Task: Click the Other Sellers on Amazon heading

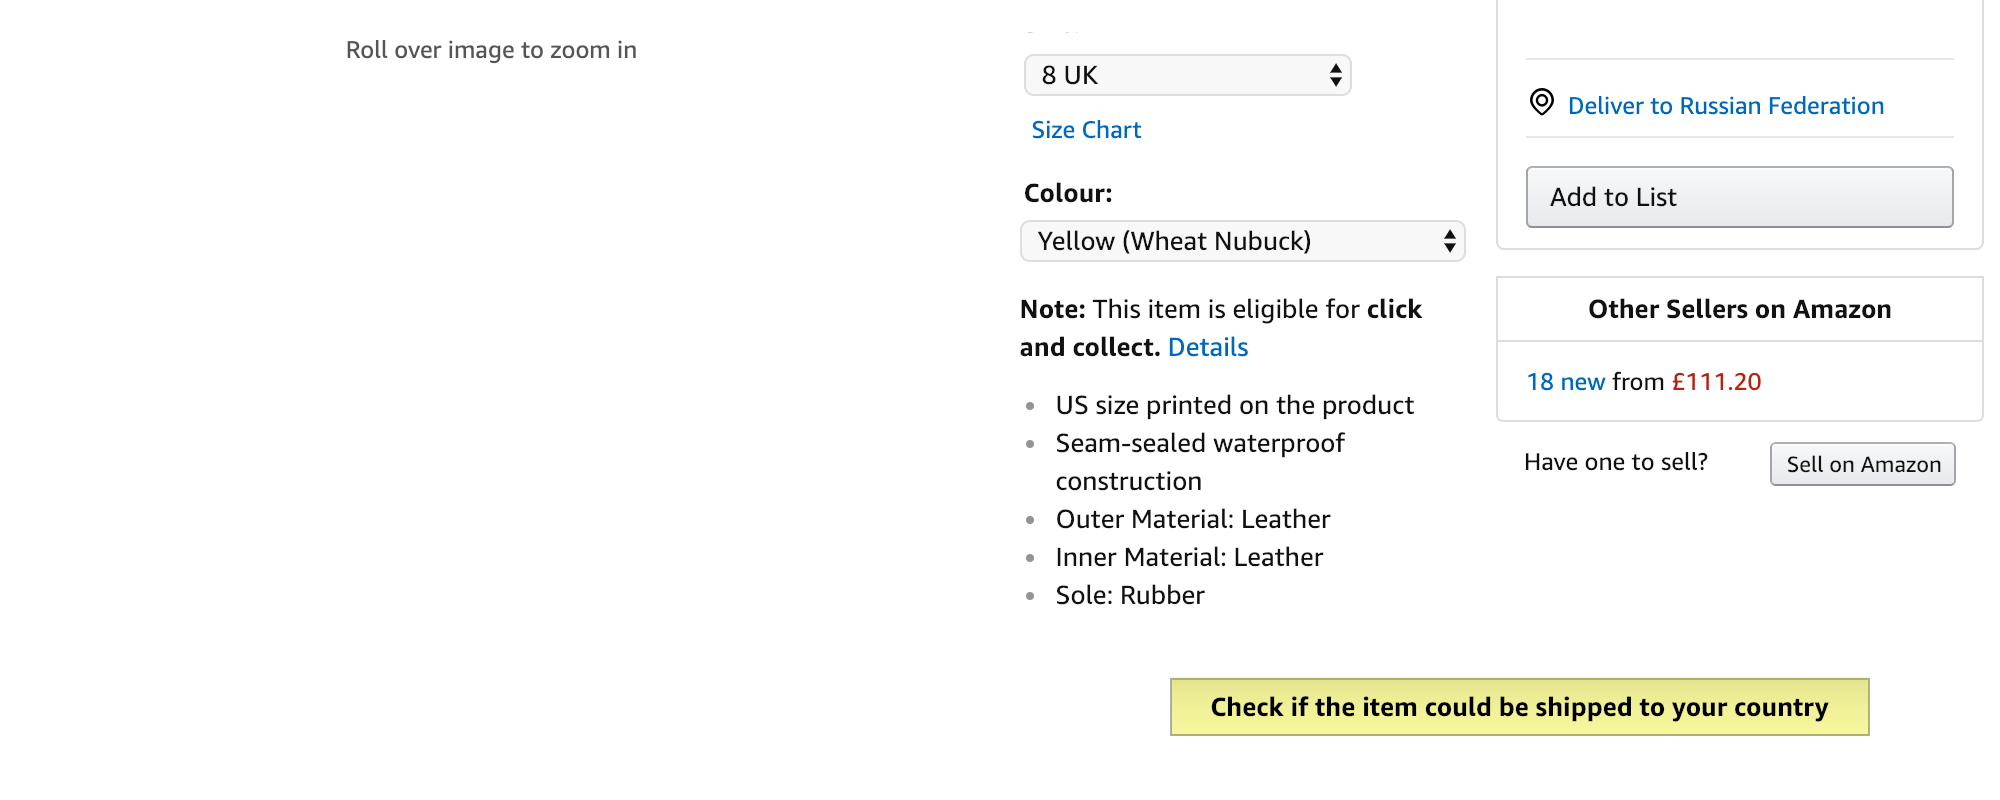Action: tap(1739, 309)
